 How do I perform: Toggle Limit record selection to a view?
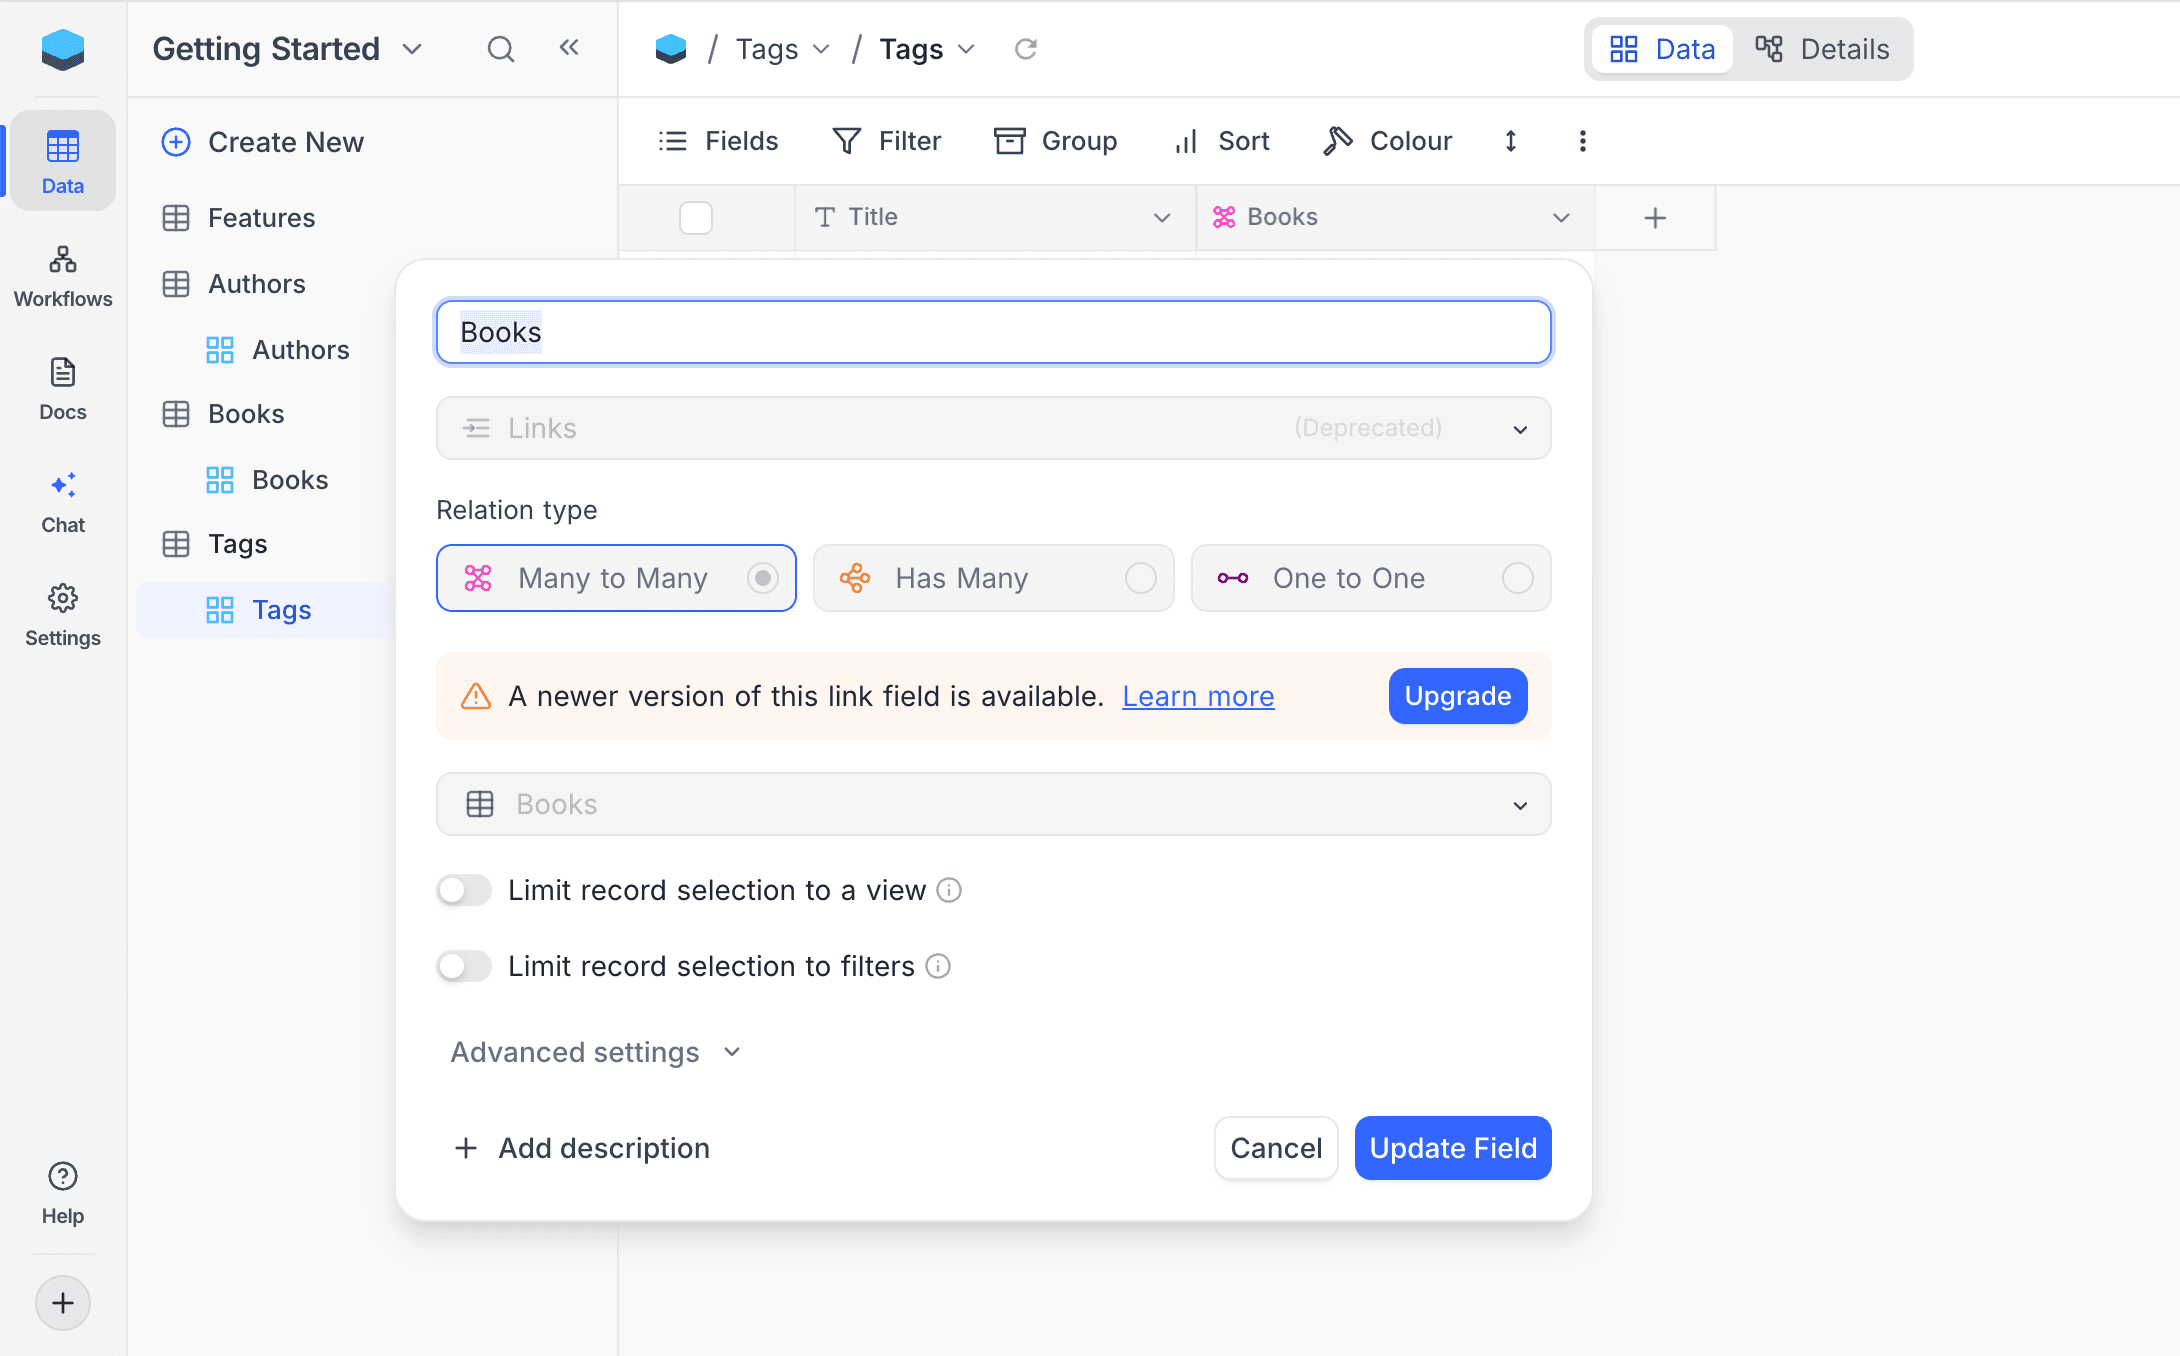464,890
